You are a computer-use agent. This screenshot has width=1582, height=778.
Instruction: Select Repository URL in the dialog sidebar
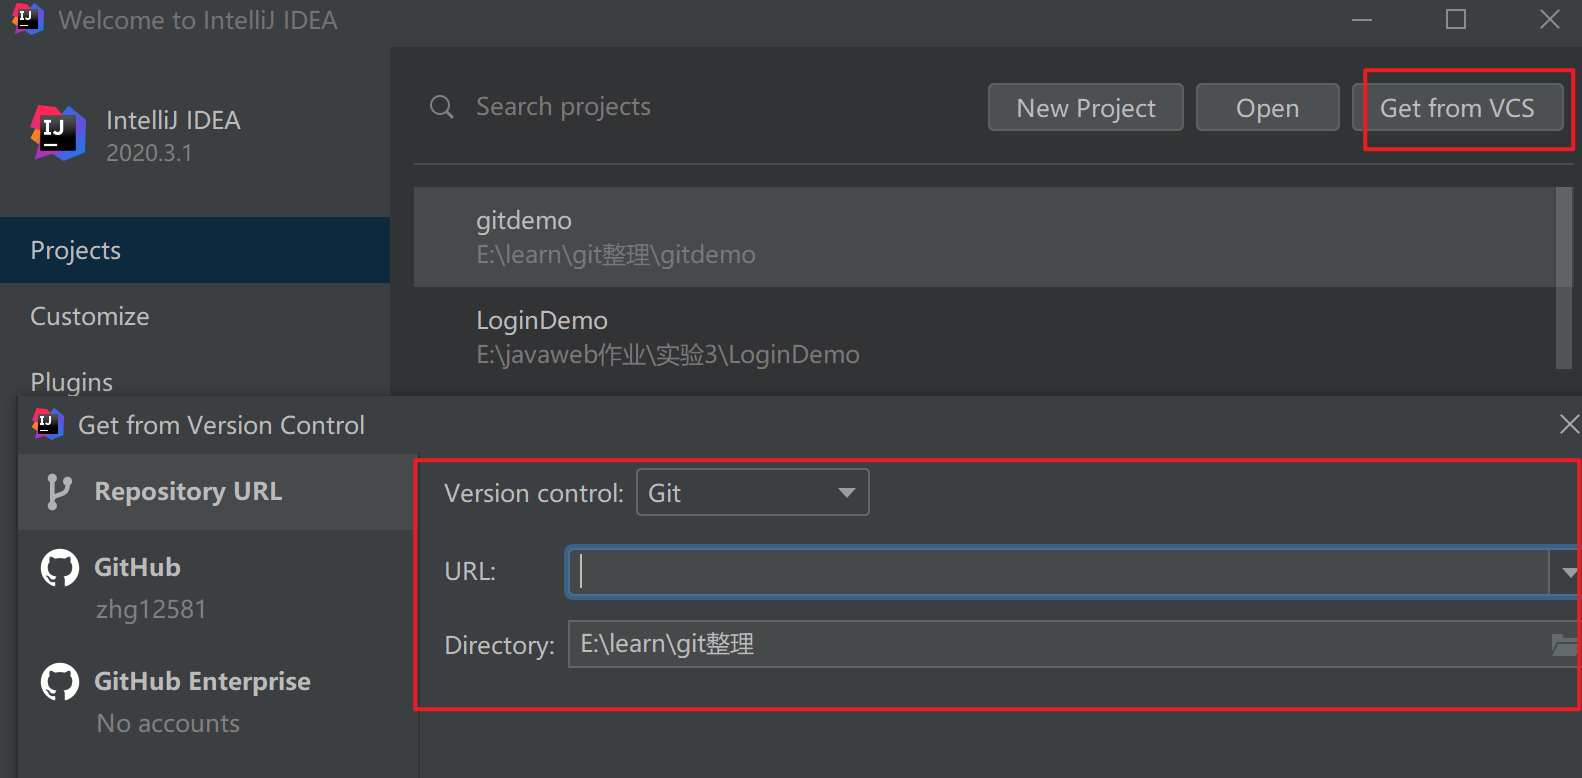[x=218, y=492]
